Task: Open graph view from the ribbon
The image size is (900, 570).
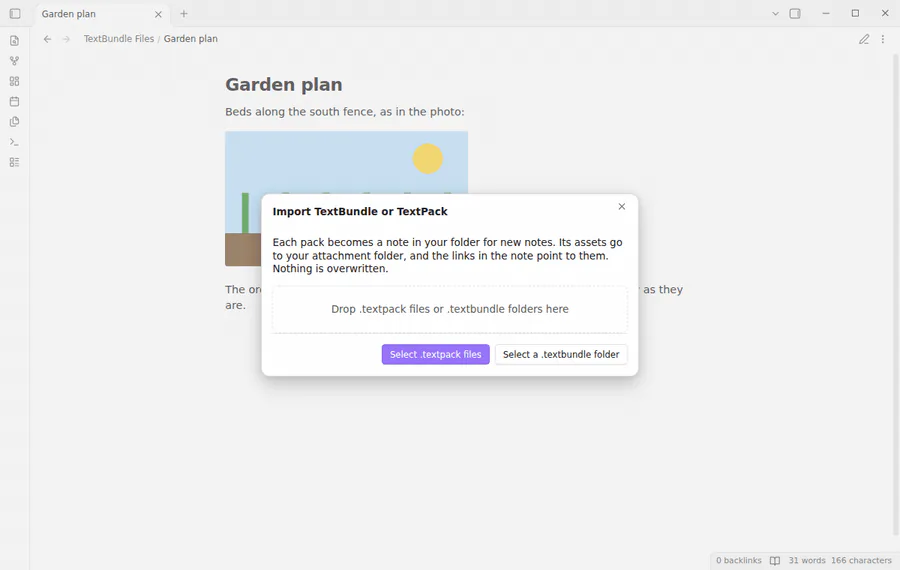Action: tap(14, 61)
